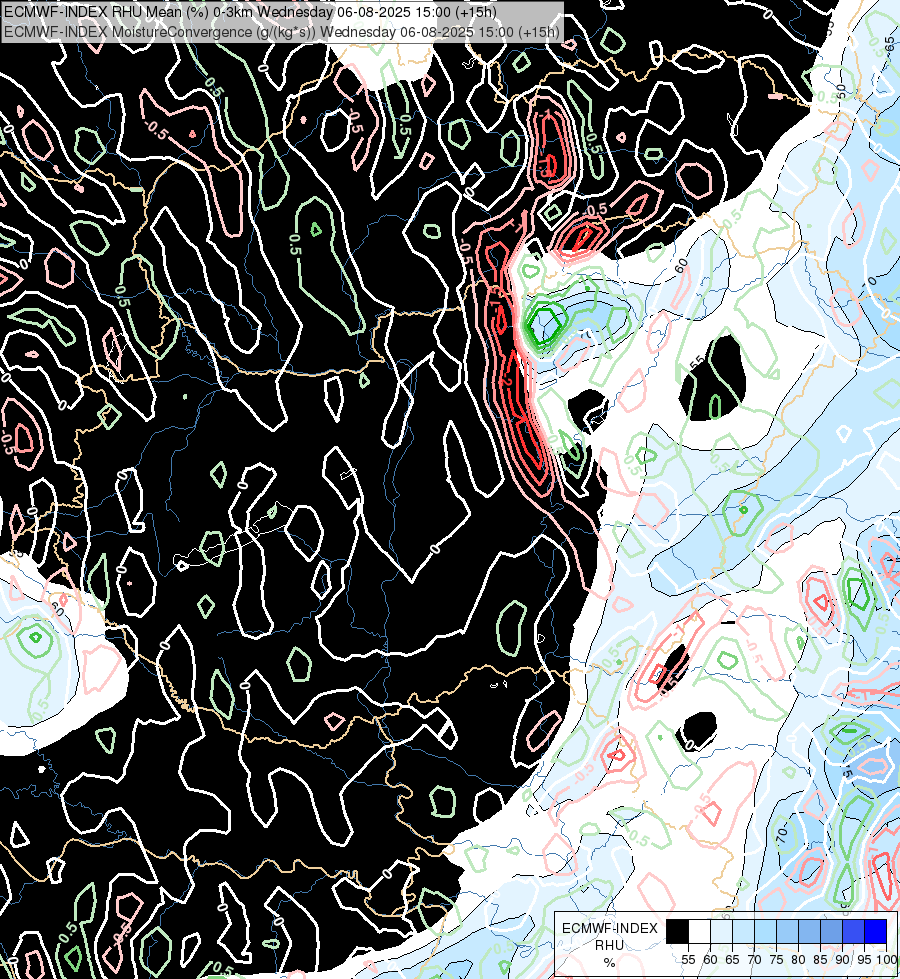Click the 90 value on the legend scale
The image size is (900, 979).
click(843, 960)
